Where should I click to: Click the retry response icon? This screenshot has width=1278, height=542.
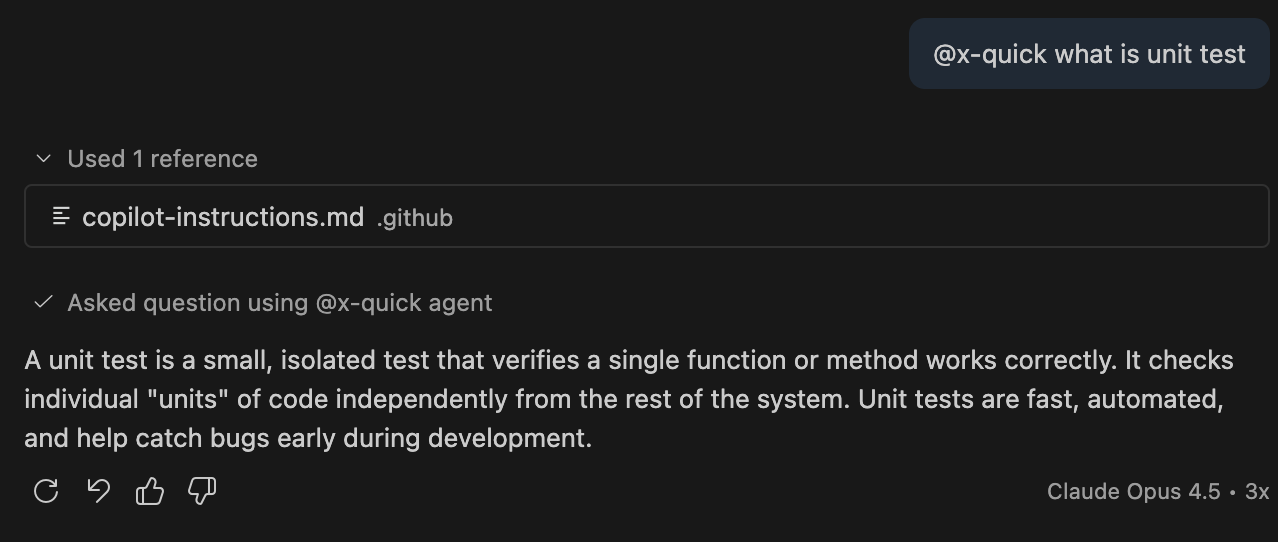[x=46, y=491]
